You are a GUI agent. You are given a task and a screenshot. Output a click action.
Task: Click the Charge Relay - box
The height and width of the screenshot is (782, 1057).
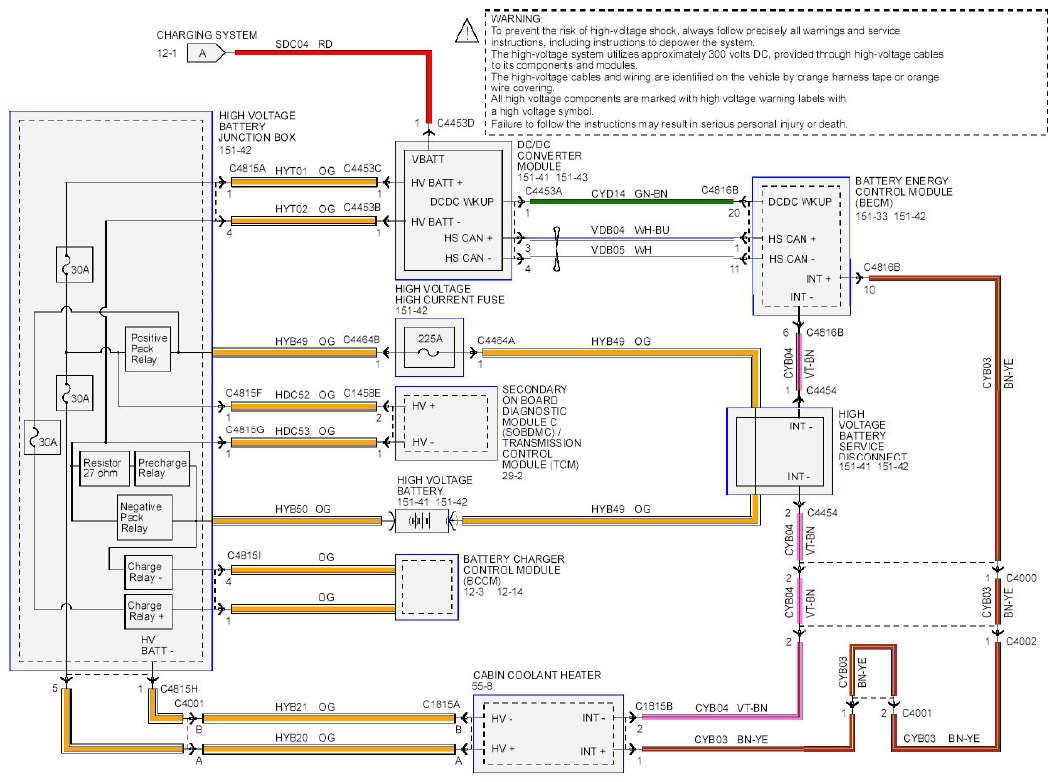(x=148, y=572)
